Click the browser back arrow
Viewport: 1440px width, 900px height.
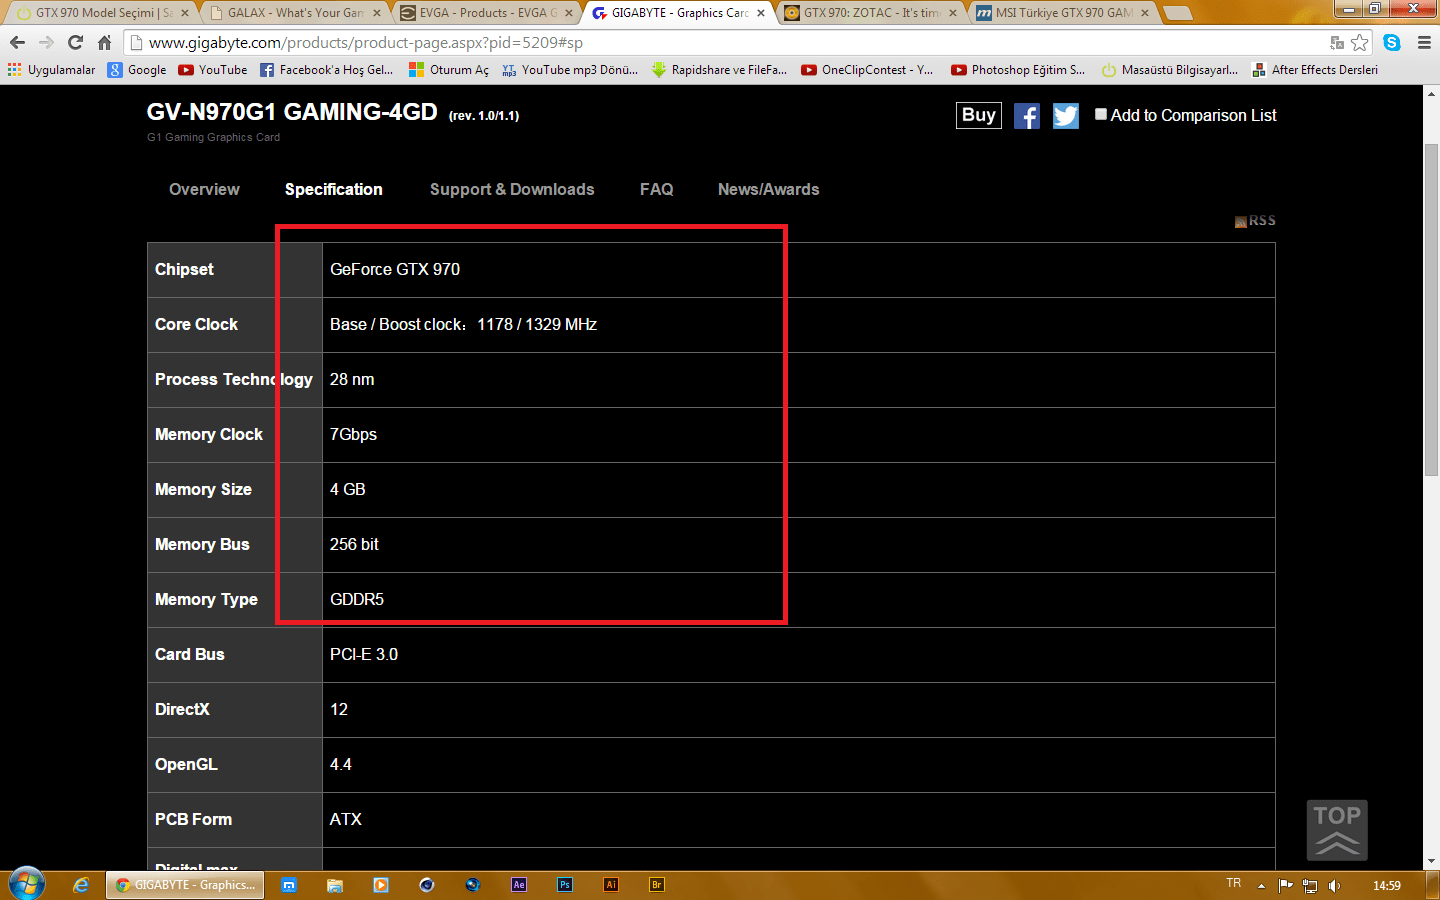point(17,42)
